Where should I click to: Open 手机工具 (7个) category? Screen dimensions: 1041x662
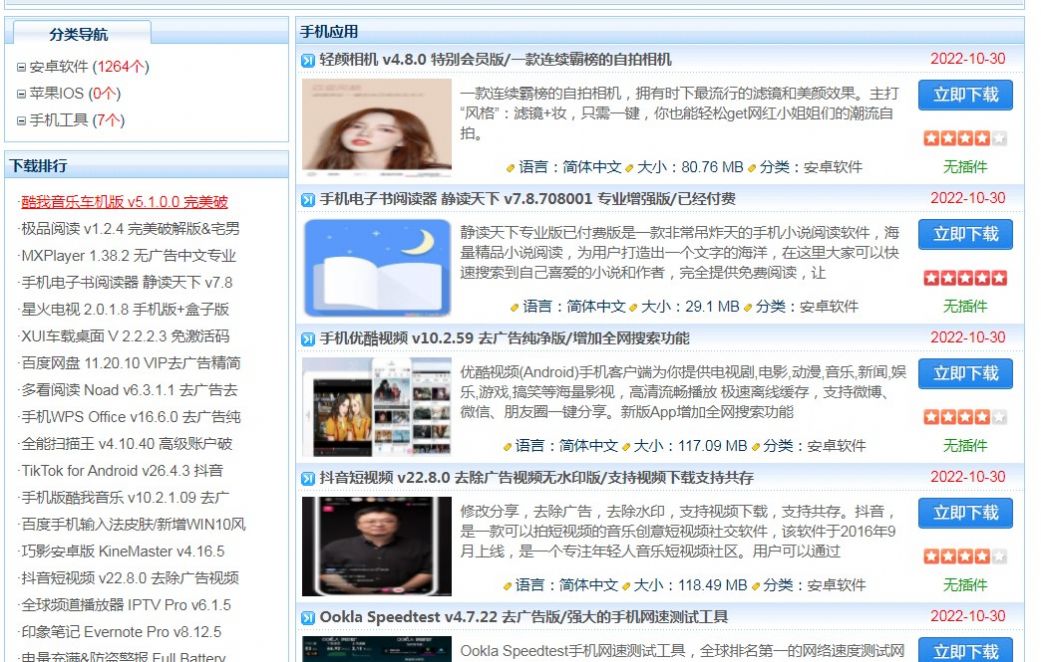pos(77,120)
